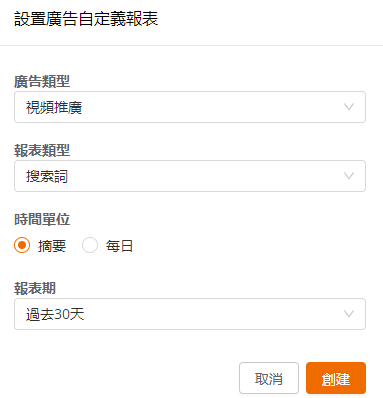Click the orange 創建 create button
The image size is (383, 398).
click(x=336, y=378)
